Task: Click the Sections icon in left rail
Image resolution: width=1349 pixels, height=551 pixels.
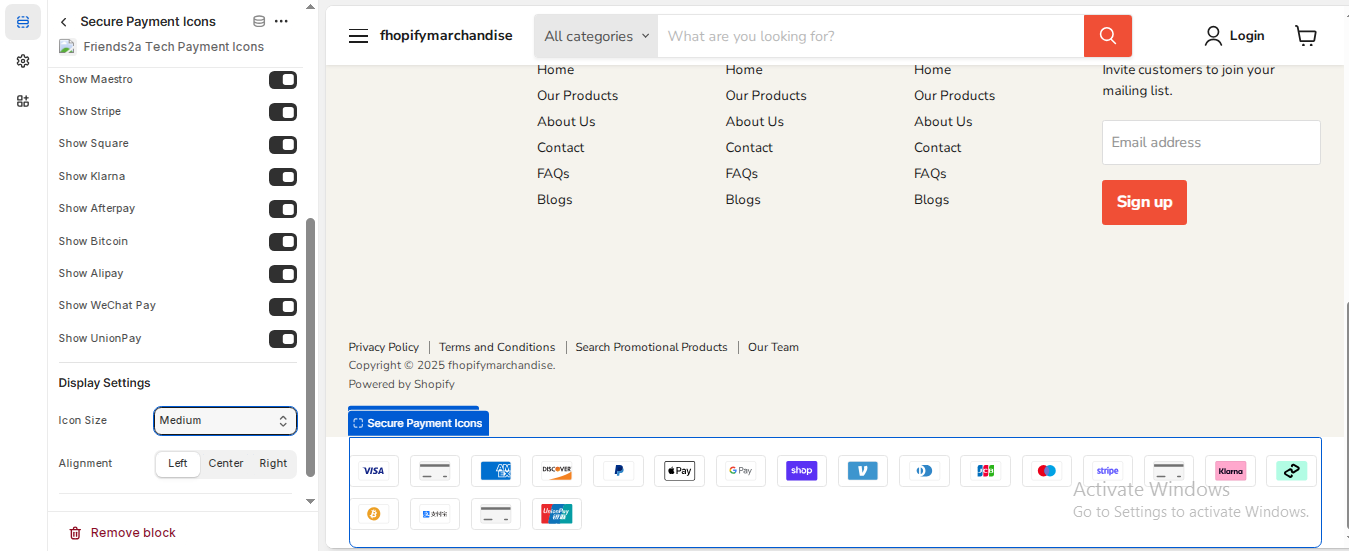Action: click(23, 22)
